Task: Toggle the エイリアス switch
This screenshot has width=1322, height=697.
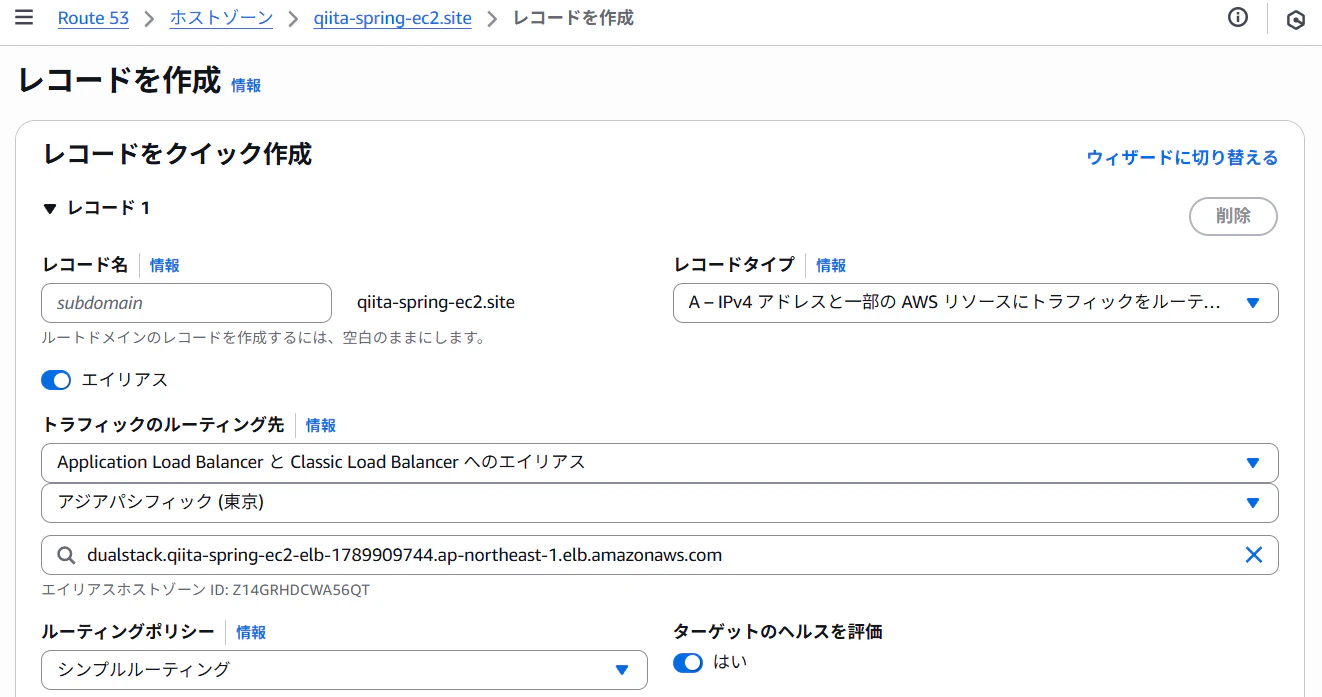Action: coord(56,380)
